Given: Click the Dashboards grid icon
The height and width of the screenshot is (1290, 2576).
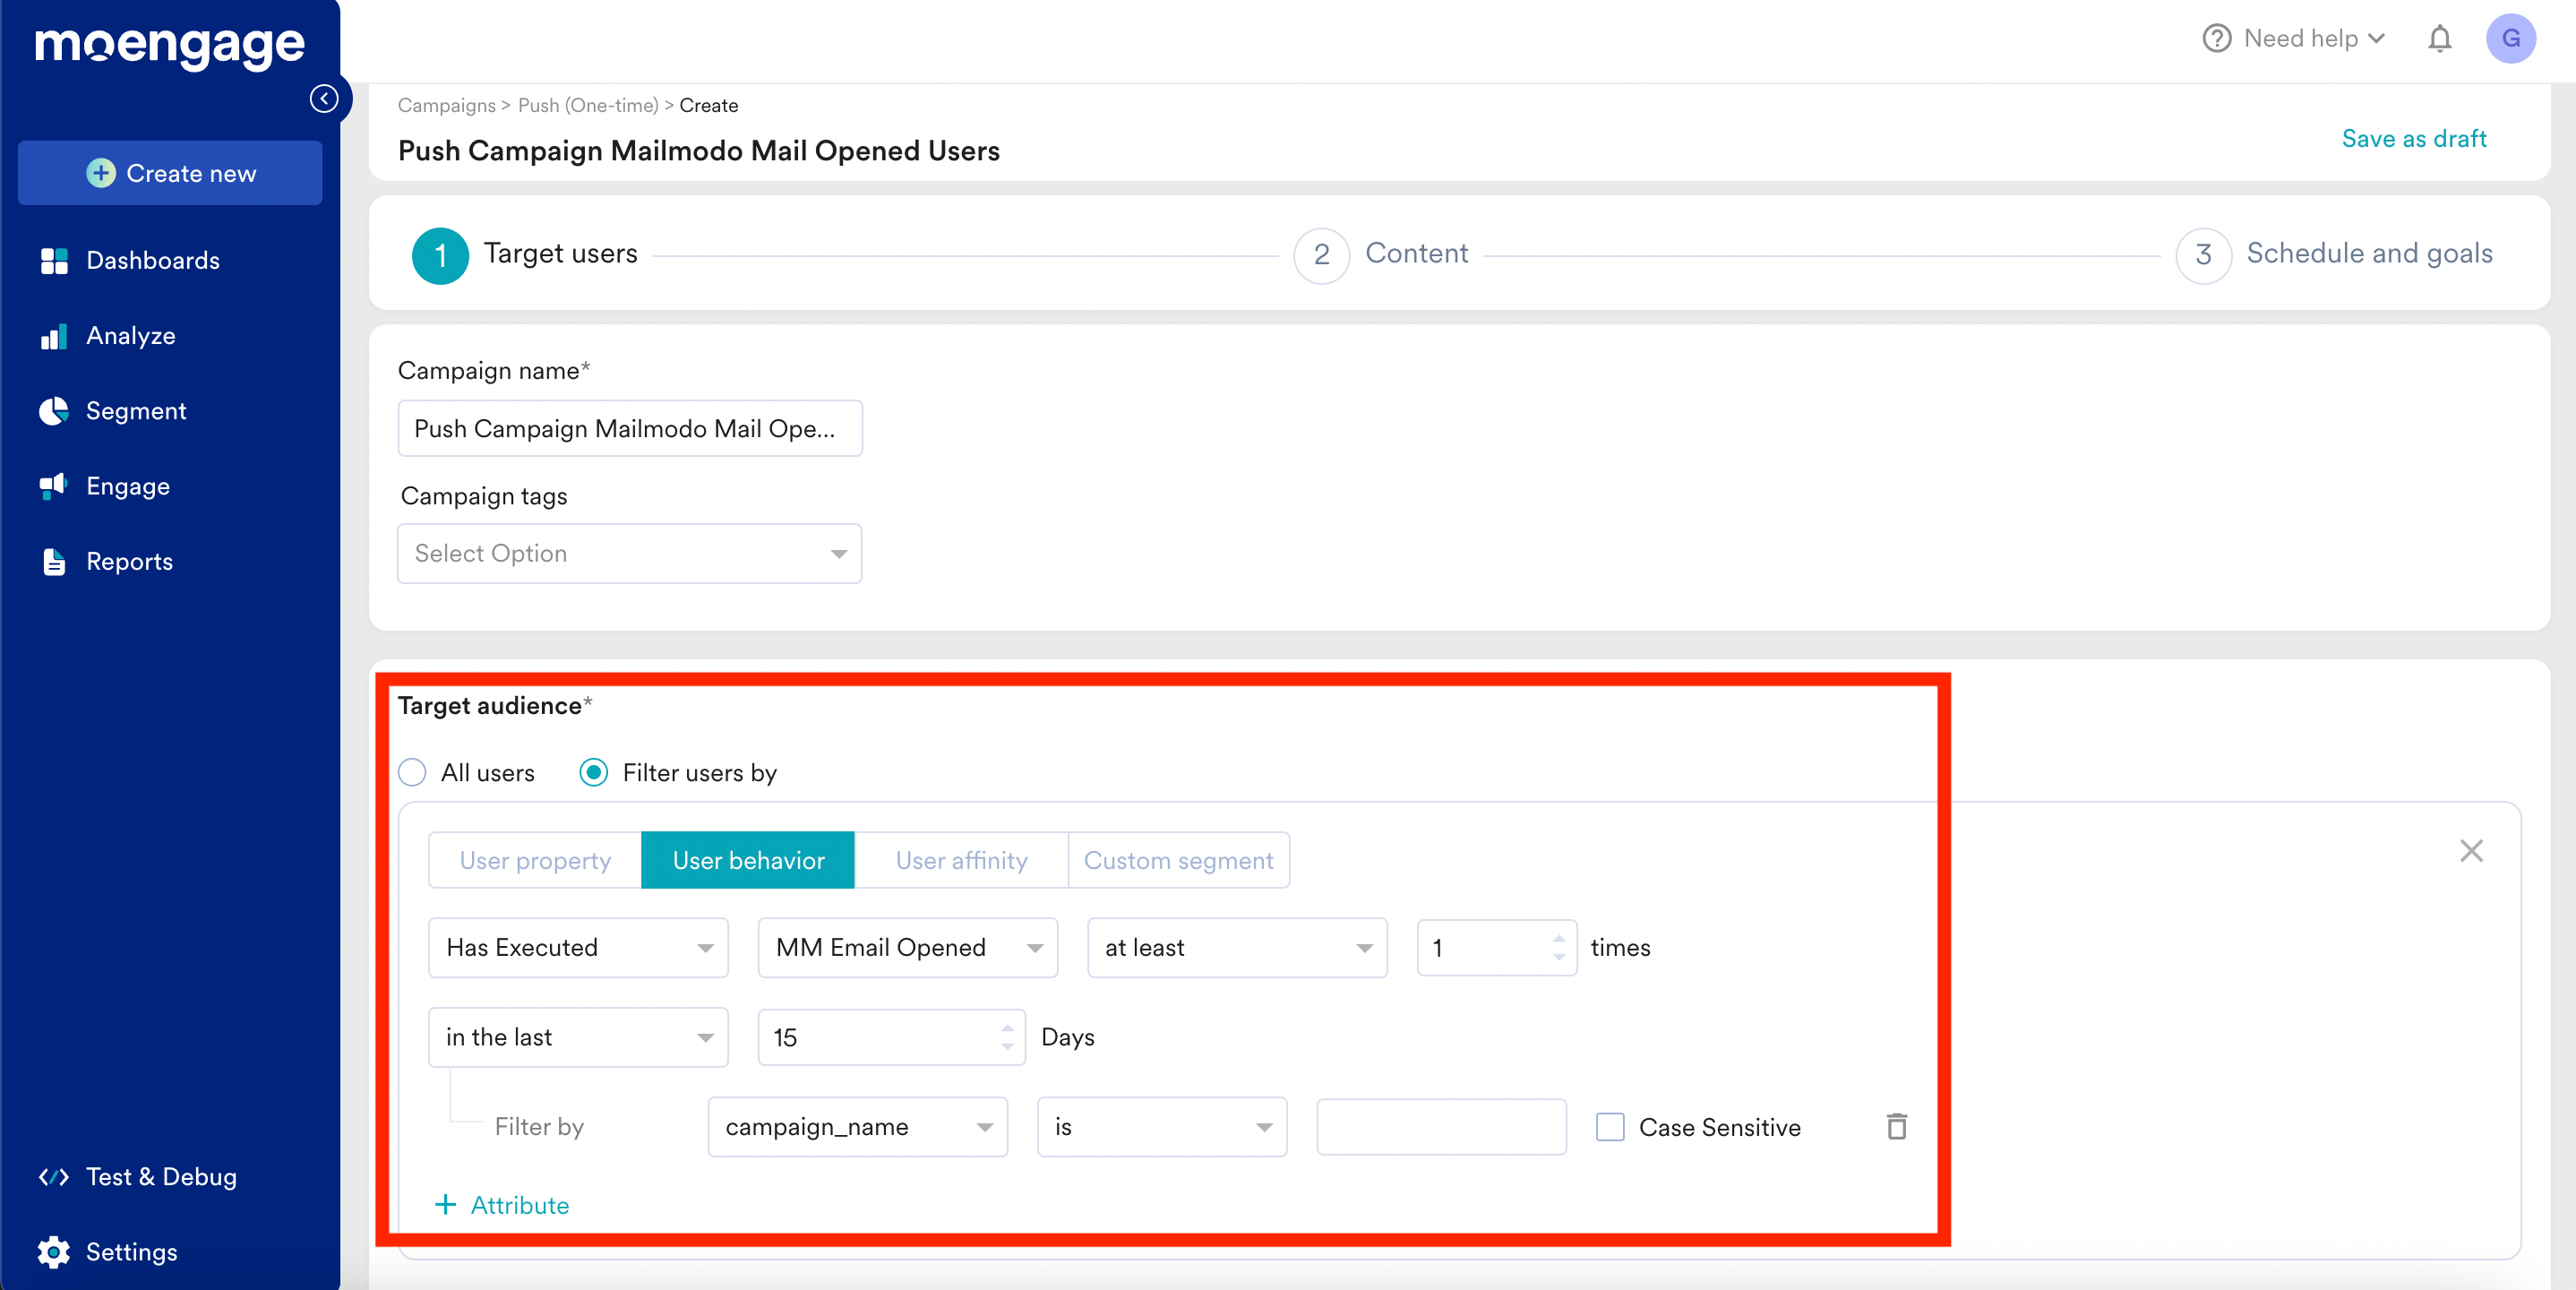Looking at the screenshot, I should point(54,261).
